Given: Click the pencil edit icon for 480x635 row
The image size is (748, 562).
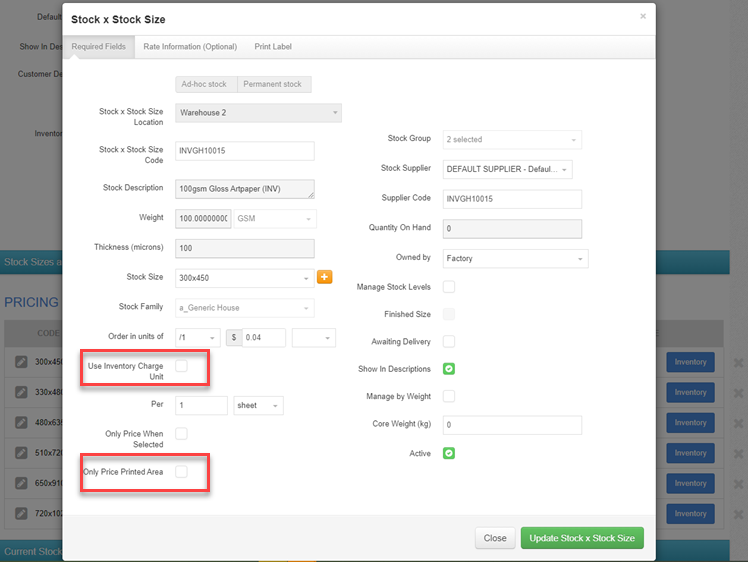Looking at the screenshot, I should (19, 422).
